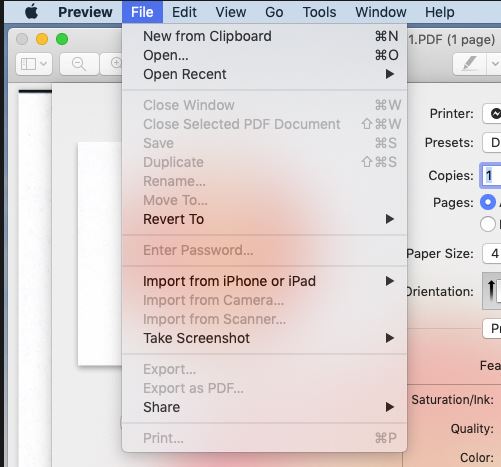Click the markup pen toolbar icon

pyautogui.click(x=469, y=63)
